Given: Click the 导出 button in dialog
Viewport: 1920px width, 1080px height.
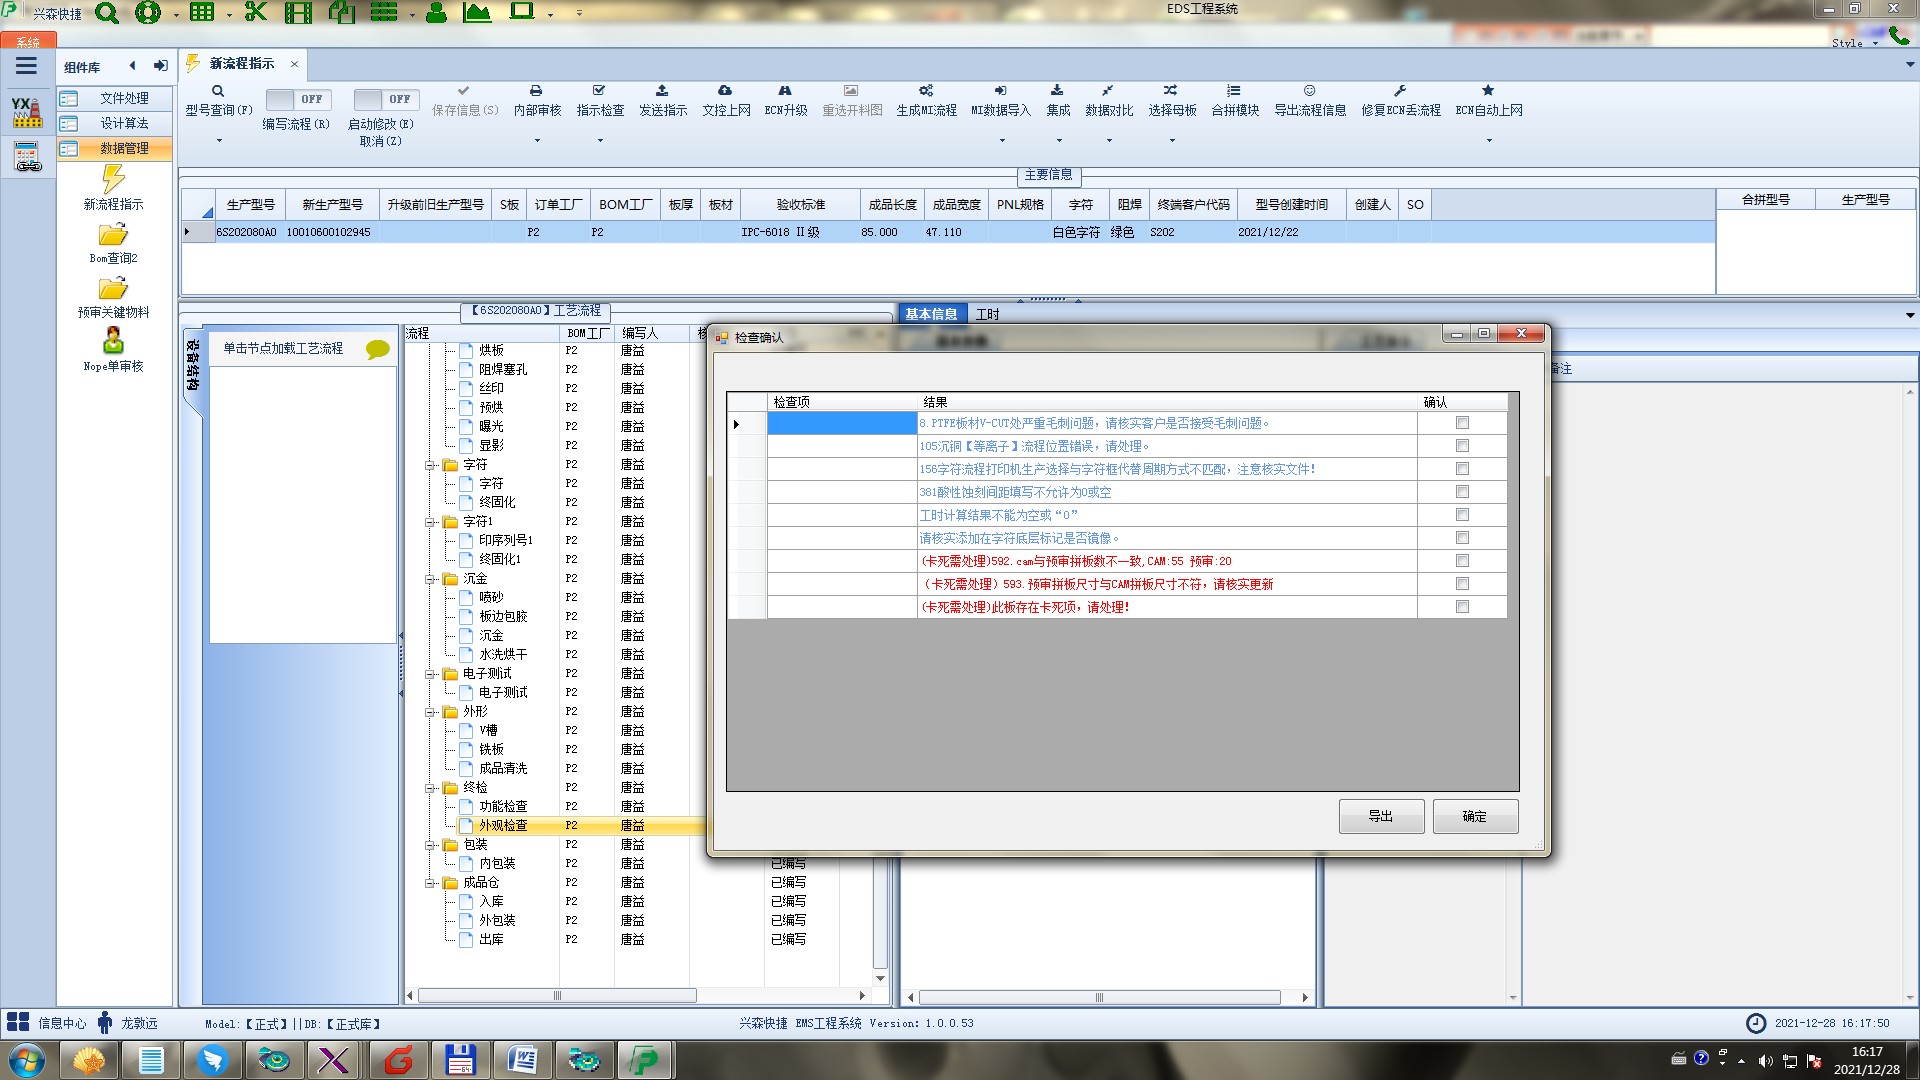Looking at the screenshot, I should (x=1380, y=816).
